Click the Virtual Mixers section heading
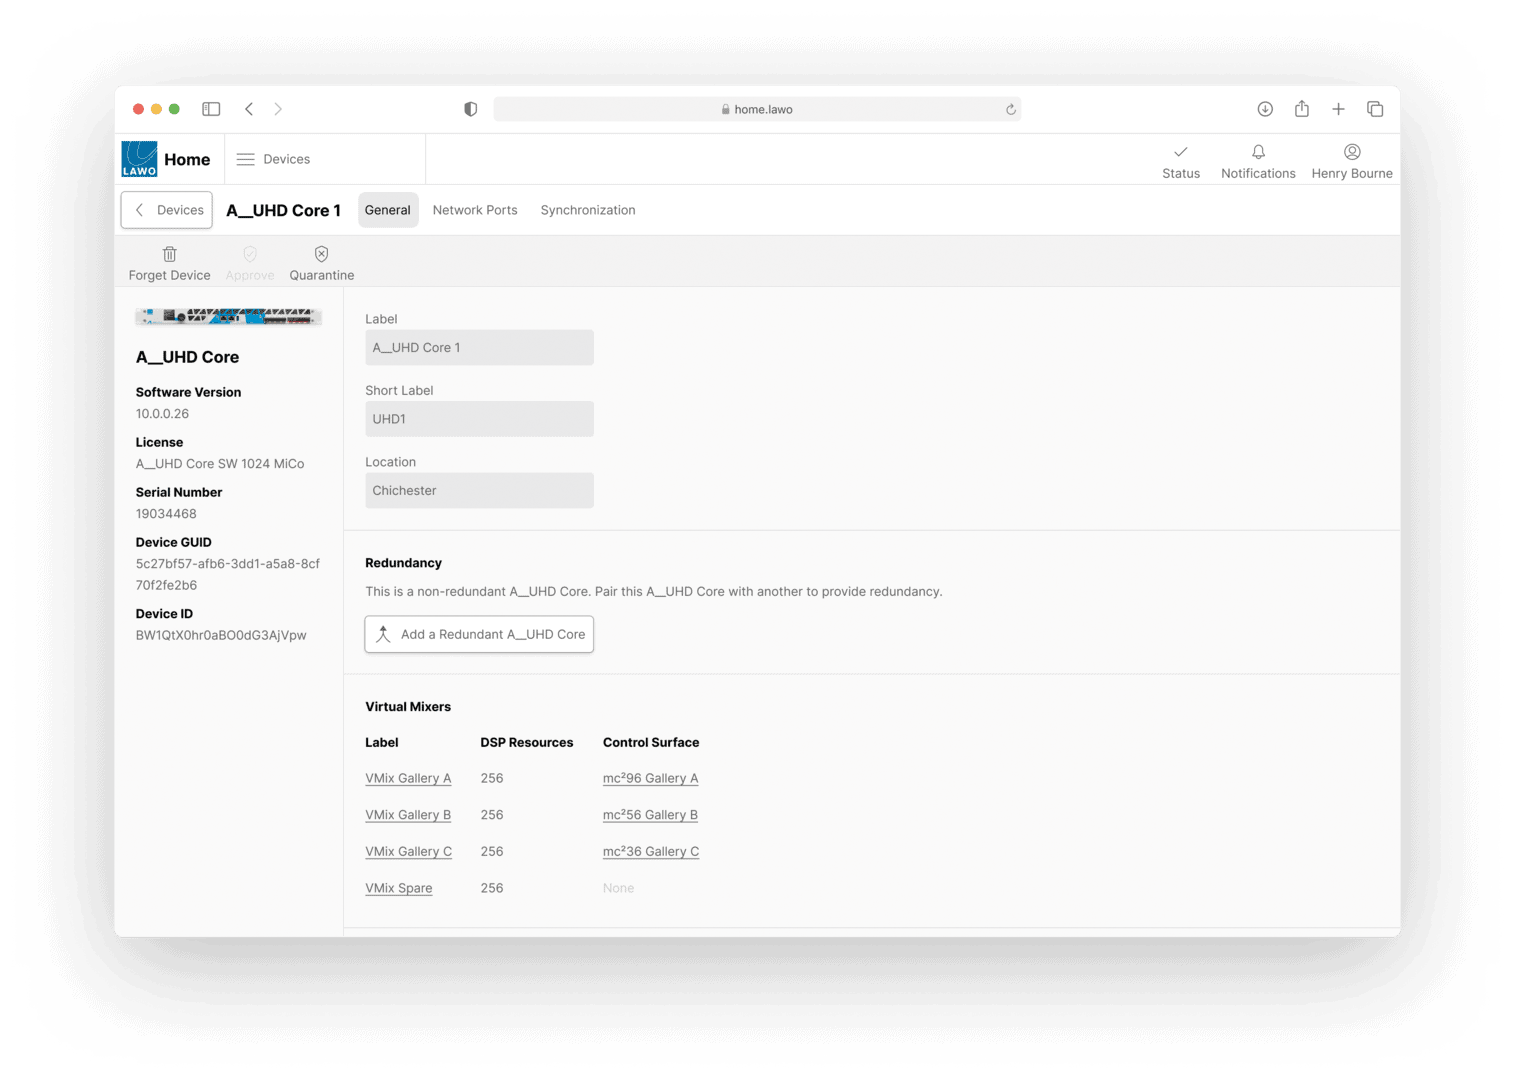 coord(408,707)
